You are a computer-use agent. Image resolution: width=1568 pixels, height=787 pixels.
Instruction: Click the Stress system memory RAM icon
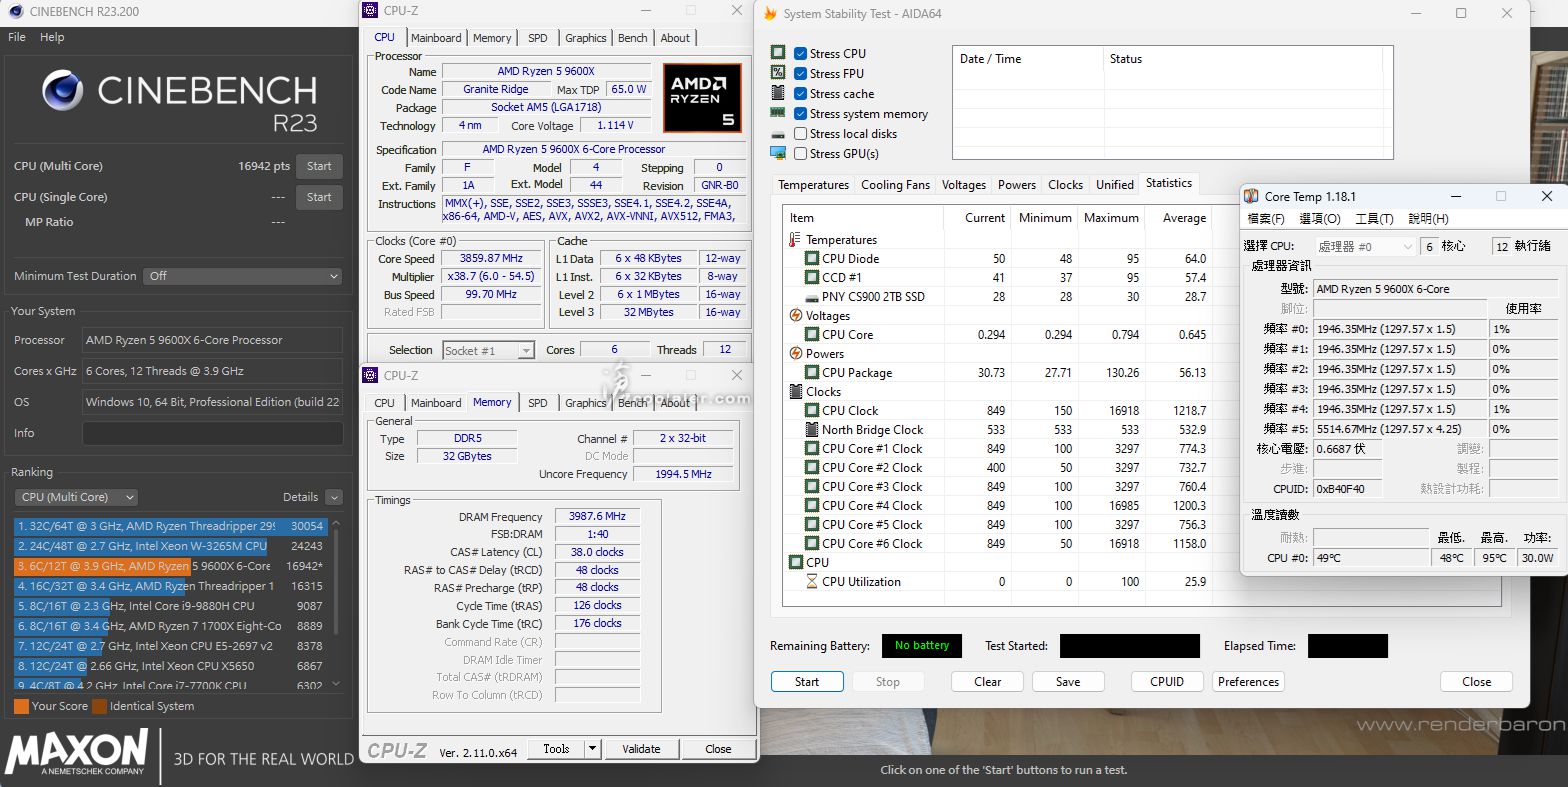[778, 113]
